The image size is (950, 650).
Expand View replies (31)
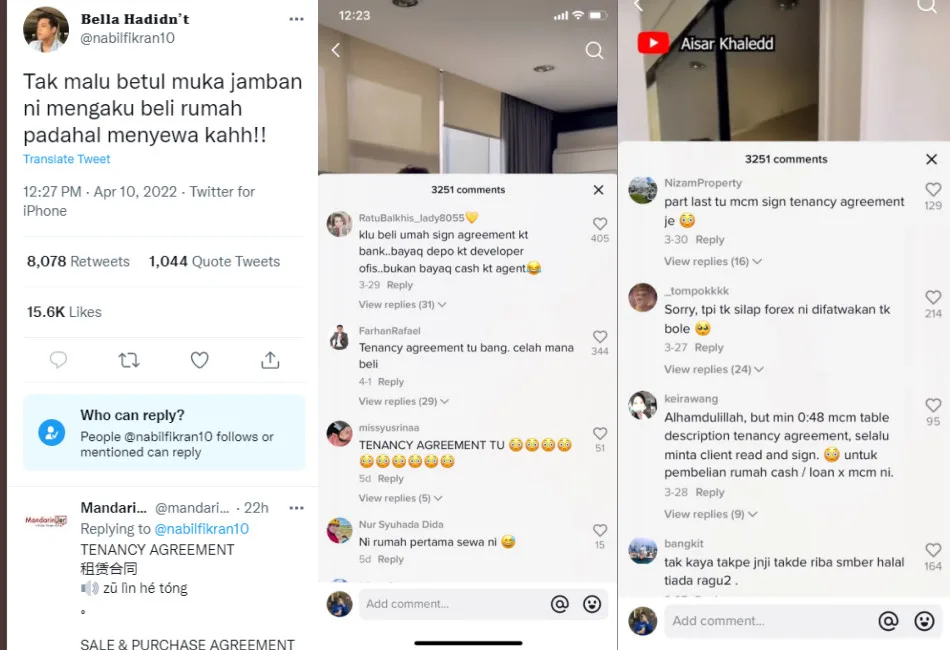pos(402,305)
